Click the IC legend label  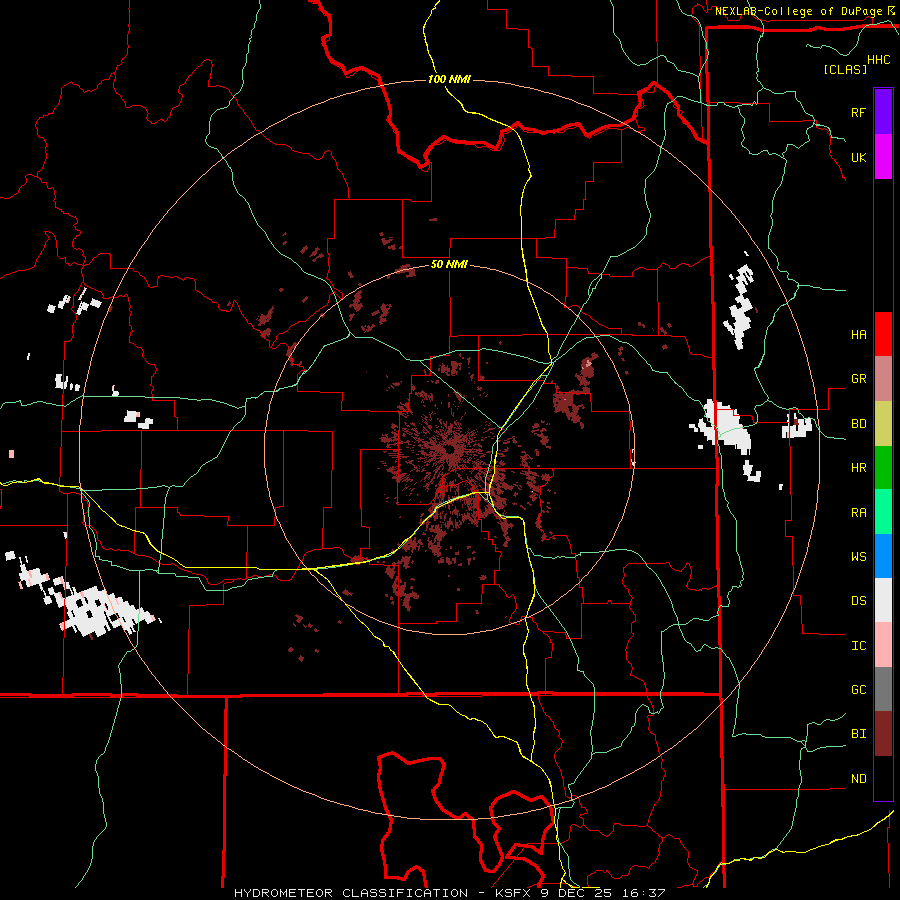[858, 646]
